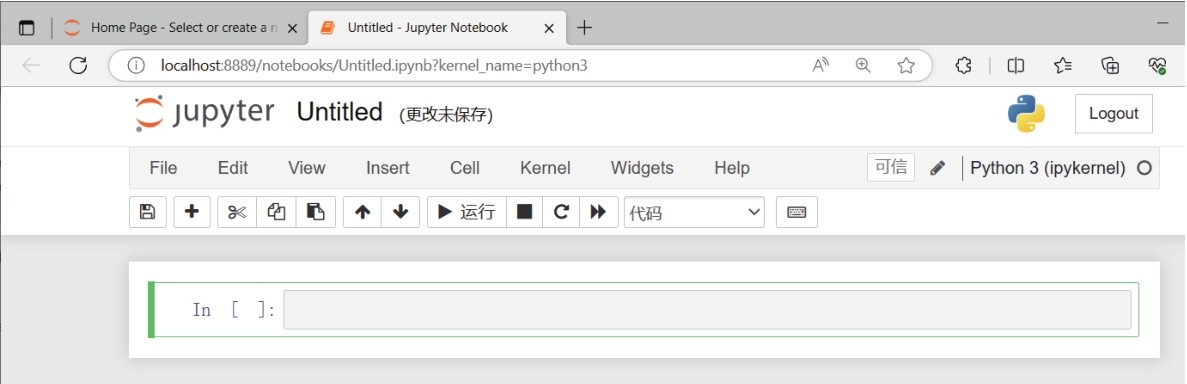This screenshot has width=1187, height=384.
Task: Open the Collections icon
Action: coord(1111,66)
